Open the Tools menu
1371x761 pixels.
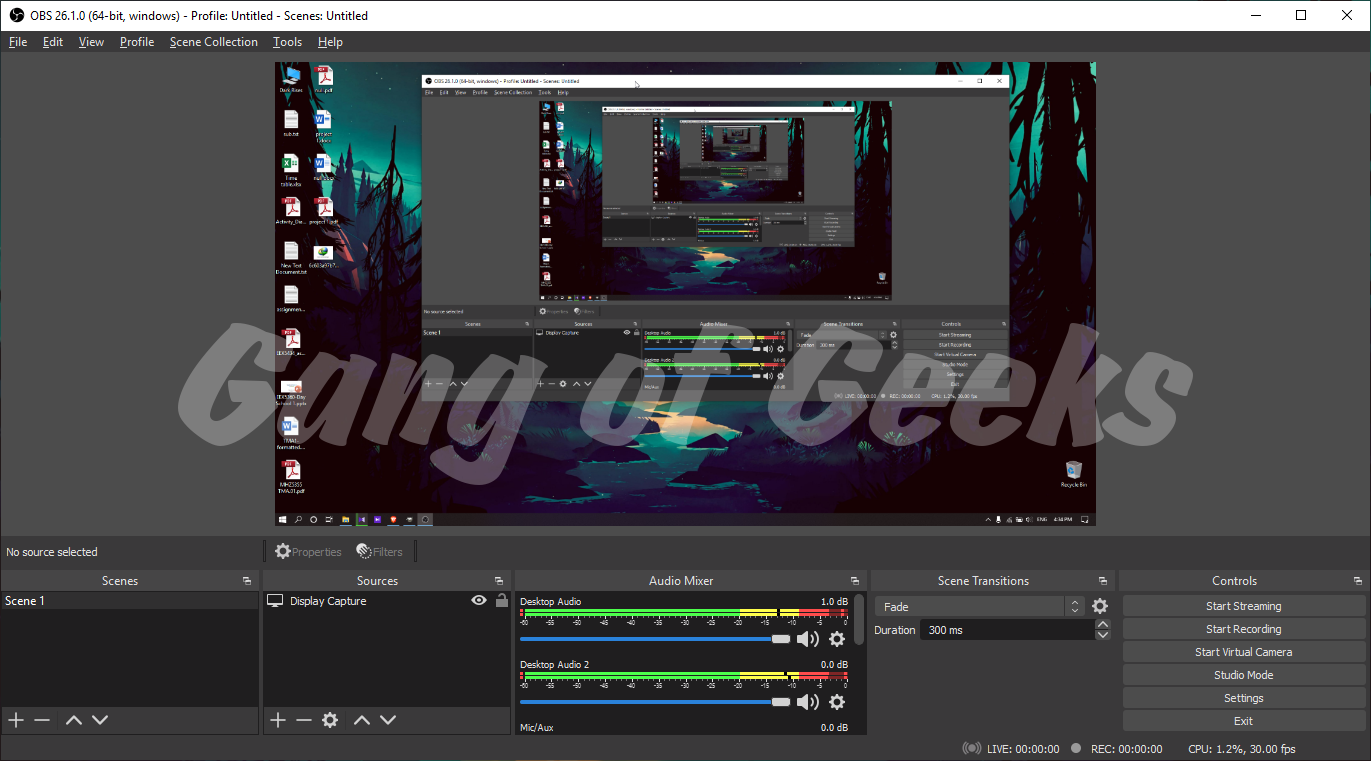click(287, 42)
